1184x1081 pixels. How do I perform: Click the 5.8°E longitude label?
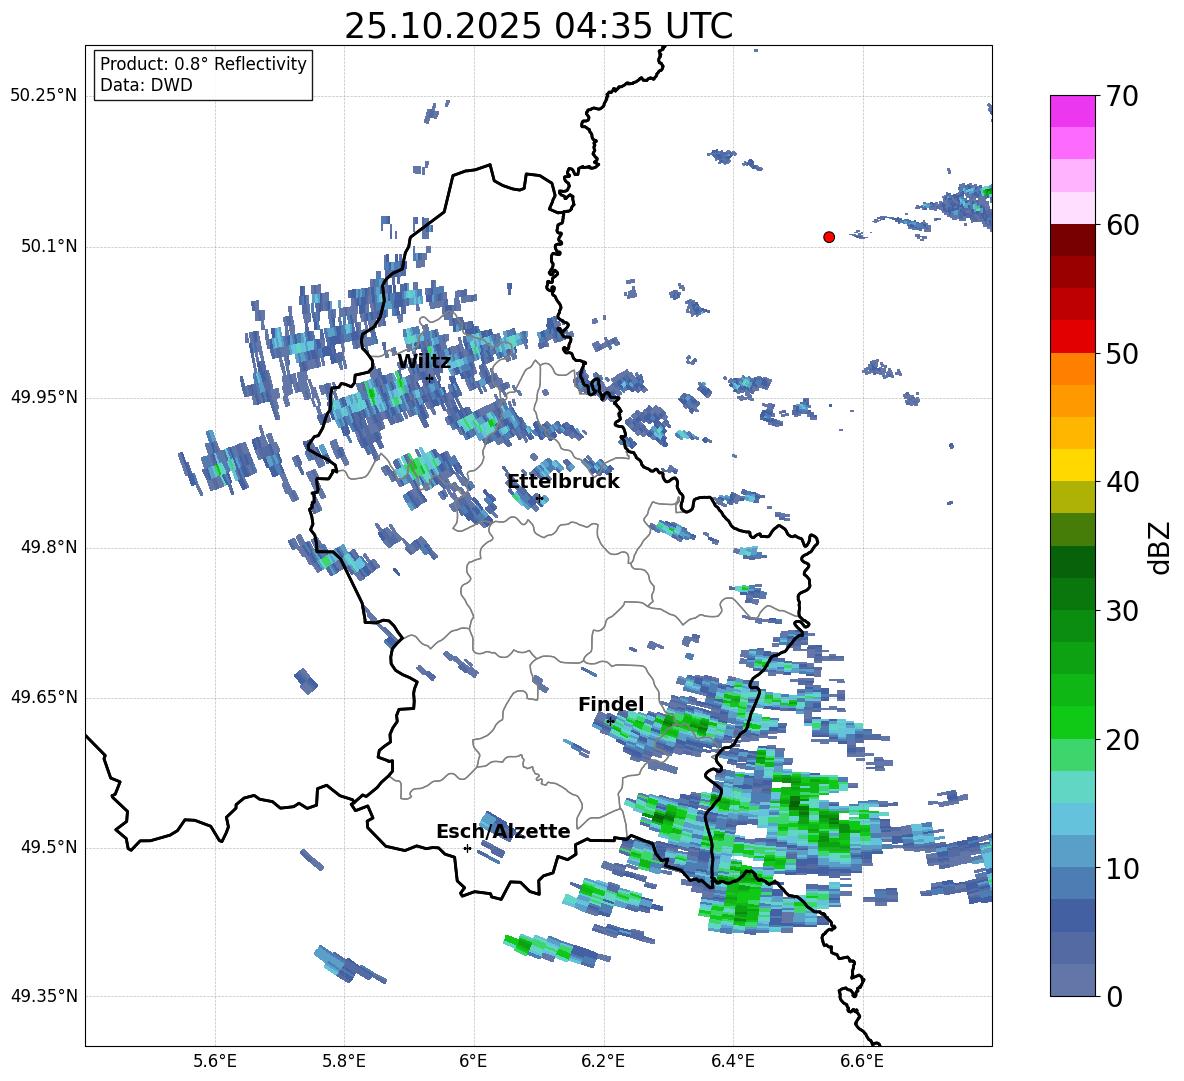pos(344,1061)
